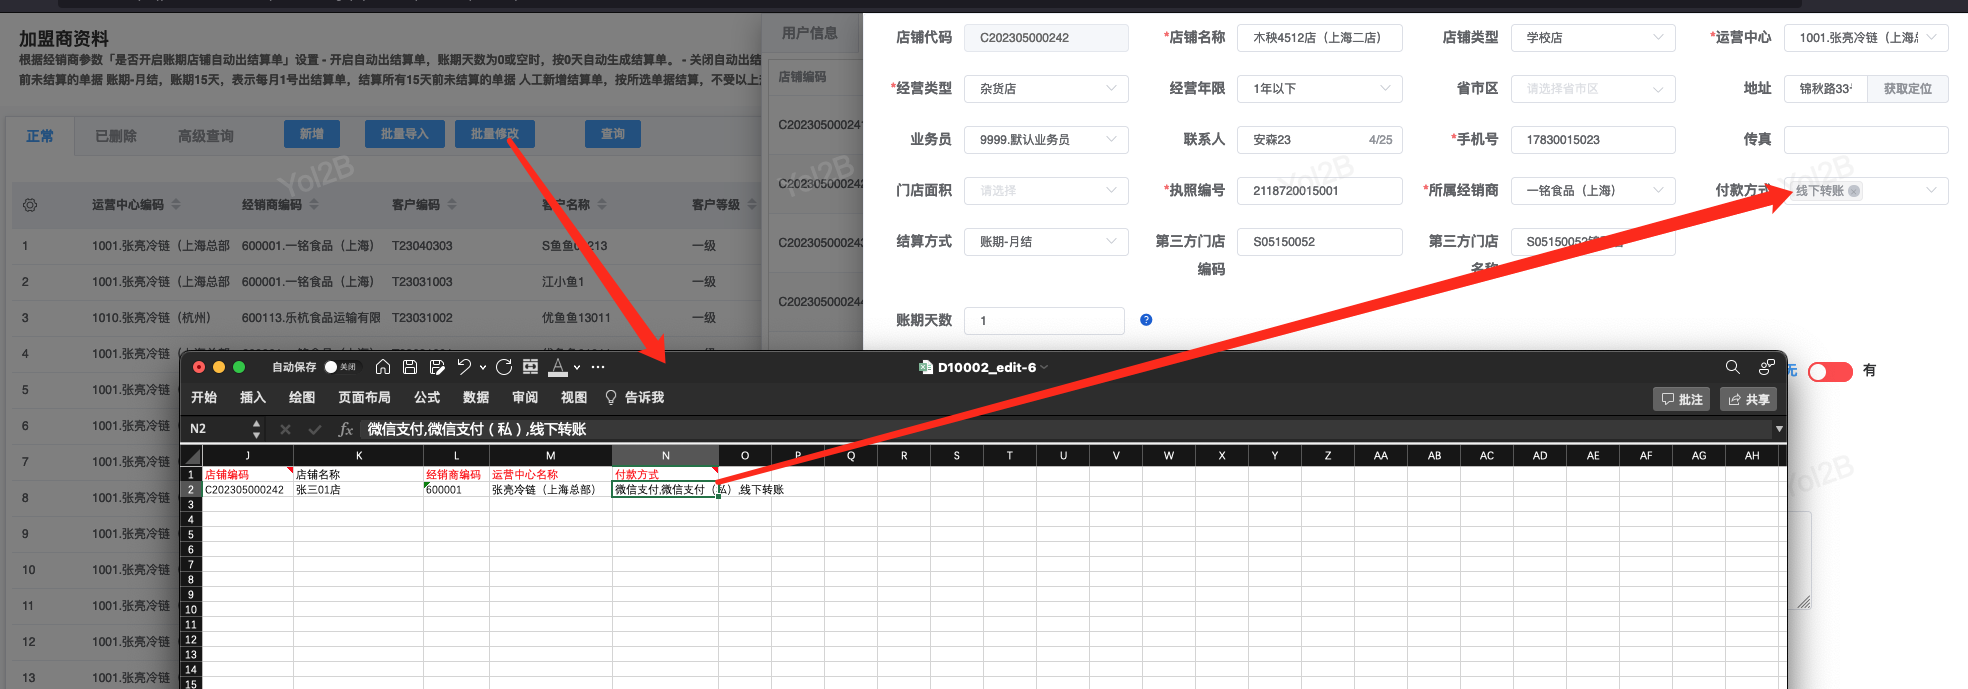Screen dimensions: 1968x689
Task: Open the table settings gear icon
Action: [30, 205]
